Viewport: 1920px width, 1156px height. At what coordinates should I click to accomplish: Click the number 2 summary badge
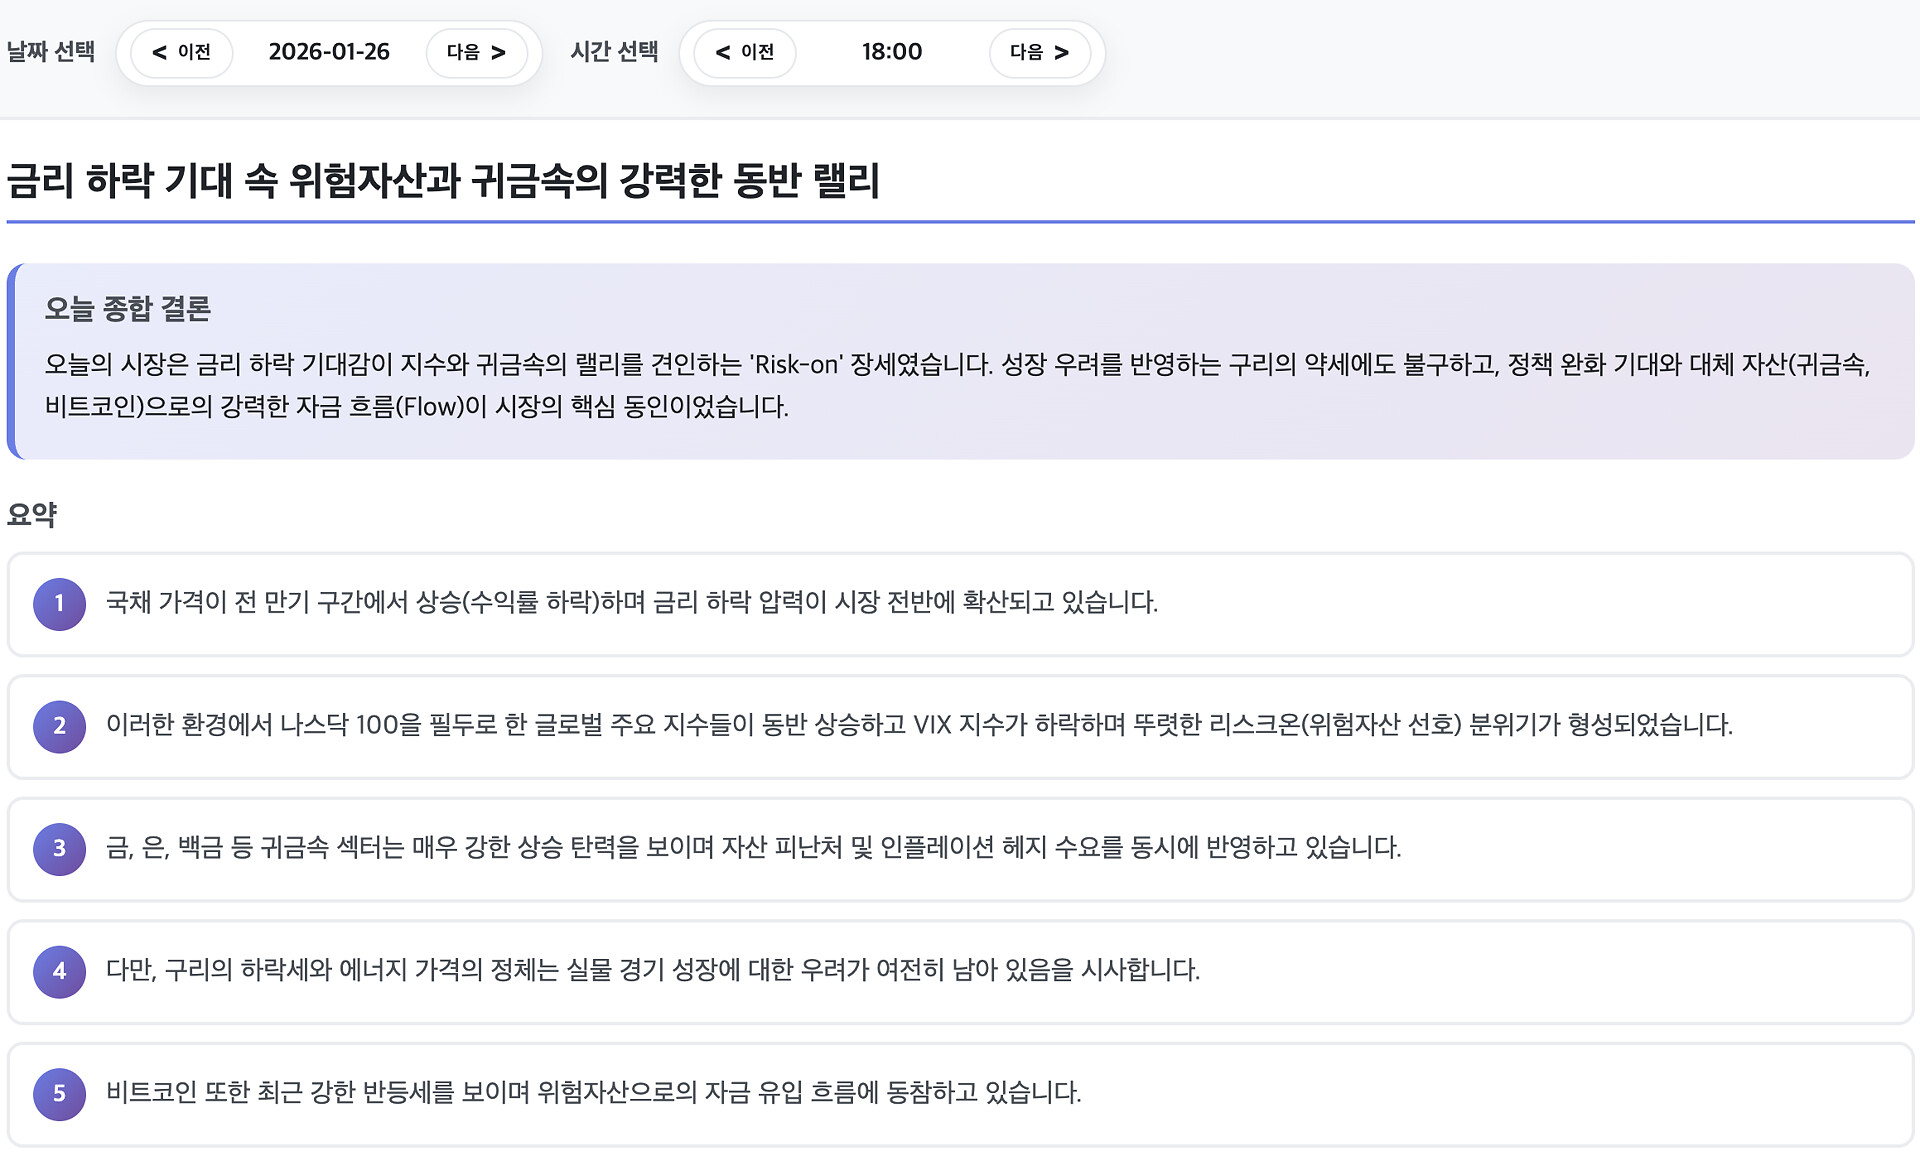click(x=59, y=726)
